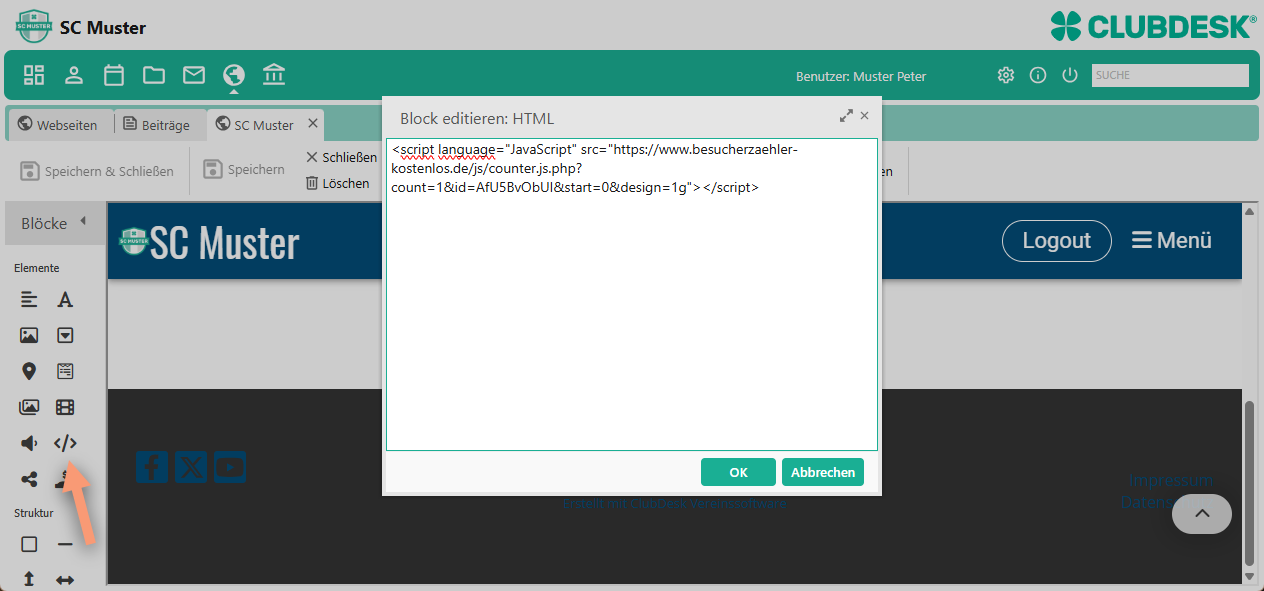1264x591 pixels.
Task: Switch to the Webseiten tab
Action: 58,125
